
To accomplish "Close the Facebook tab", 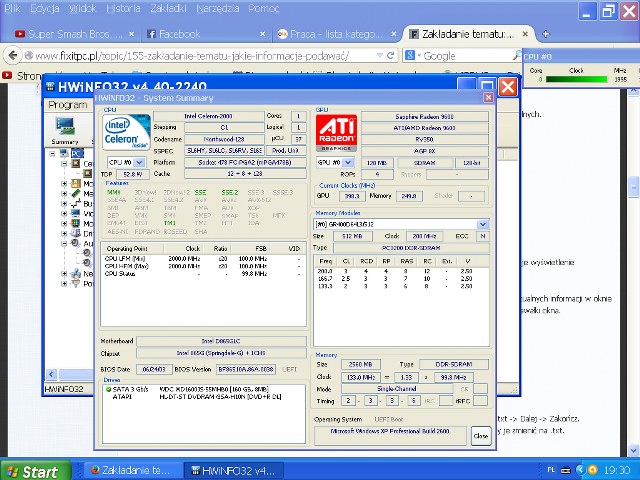I will (x=262, y=34).
